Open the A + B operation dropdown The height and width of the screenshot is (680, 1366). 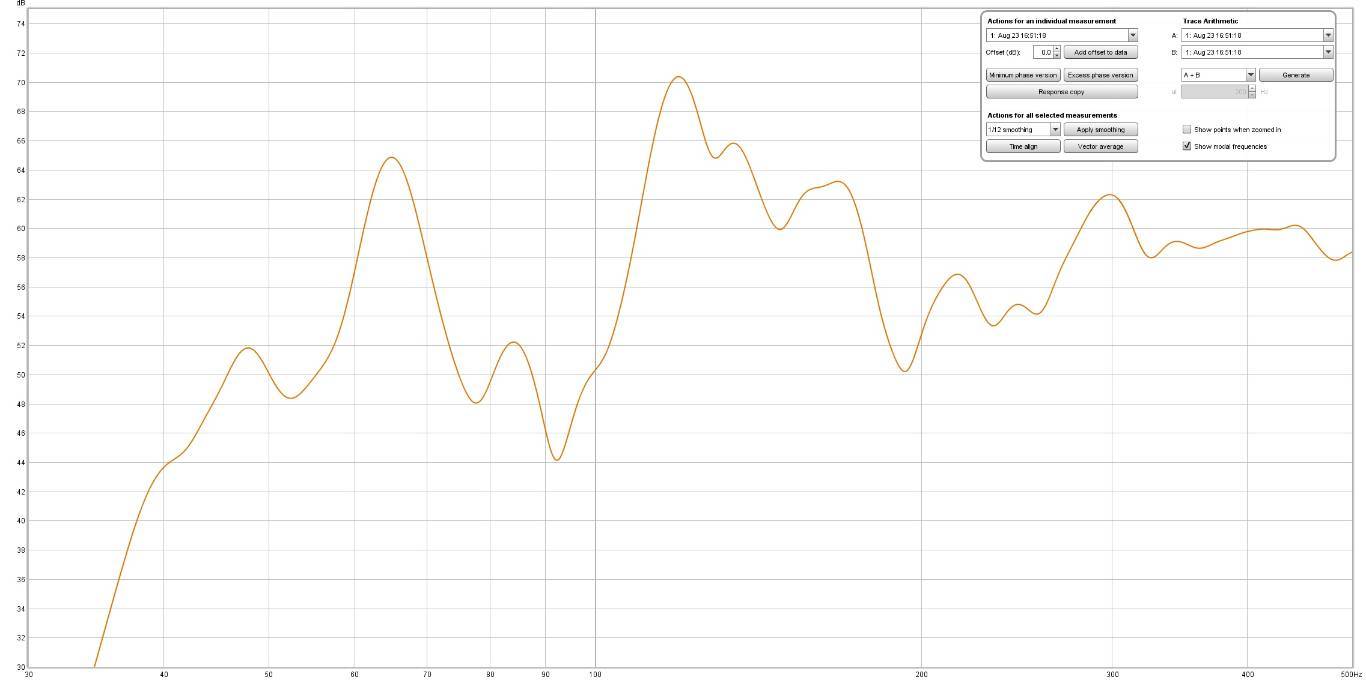[1218, 75]
